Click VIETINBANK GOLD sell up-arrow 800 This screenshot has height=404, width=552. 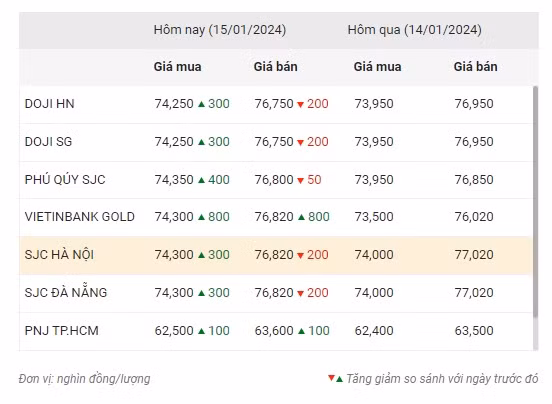pyautogui.click(x=314, y=217)
